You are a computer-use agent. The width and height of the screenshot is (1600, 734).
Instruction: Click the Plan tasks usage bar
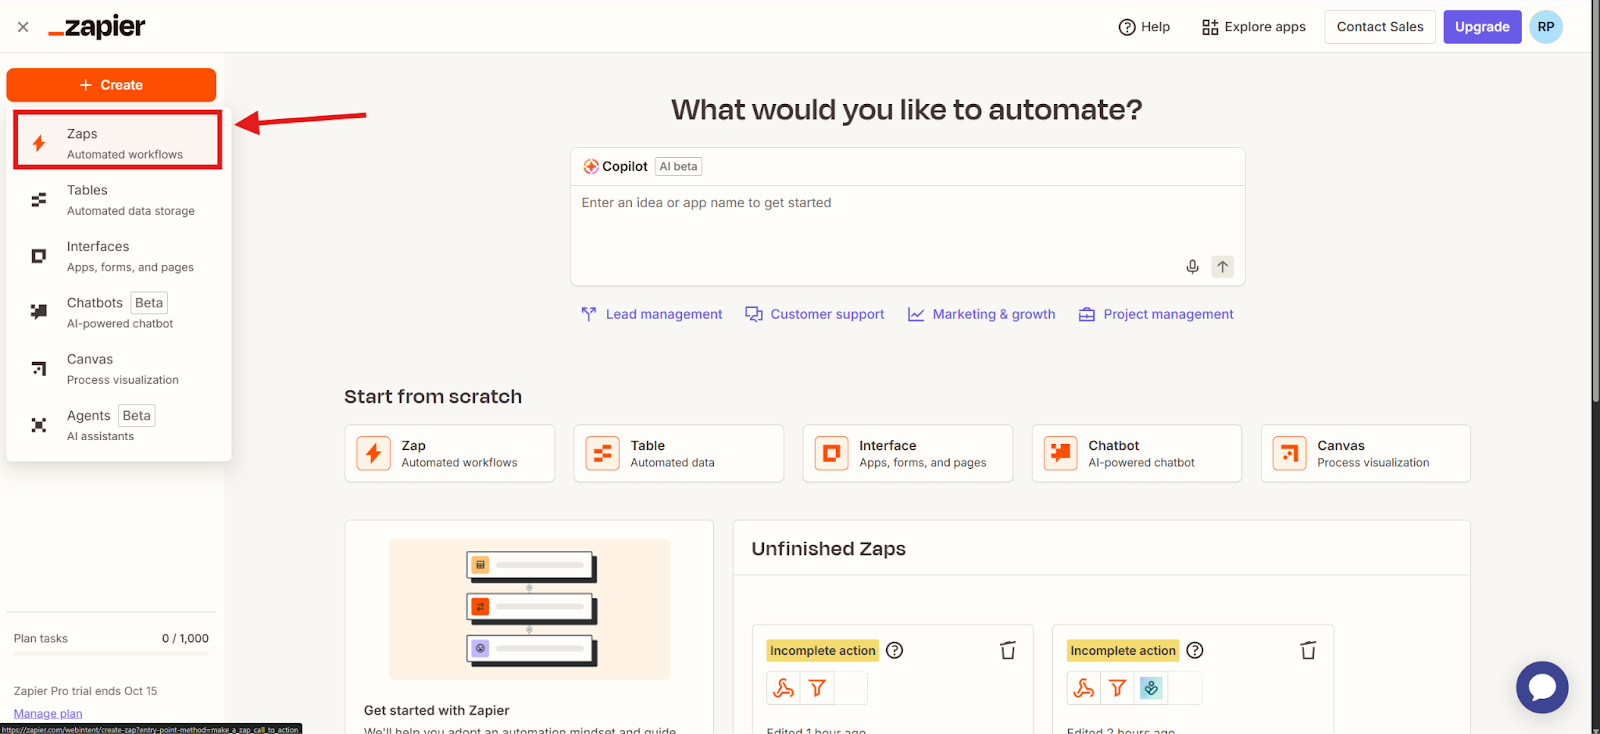(111, 654)
